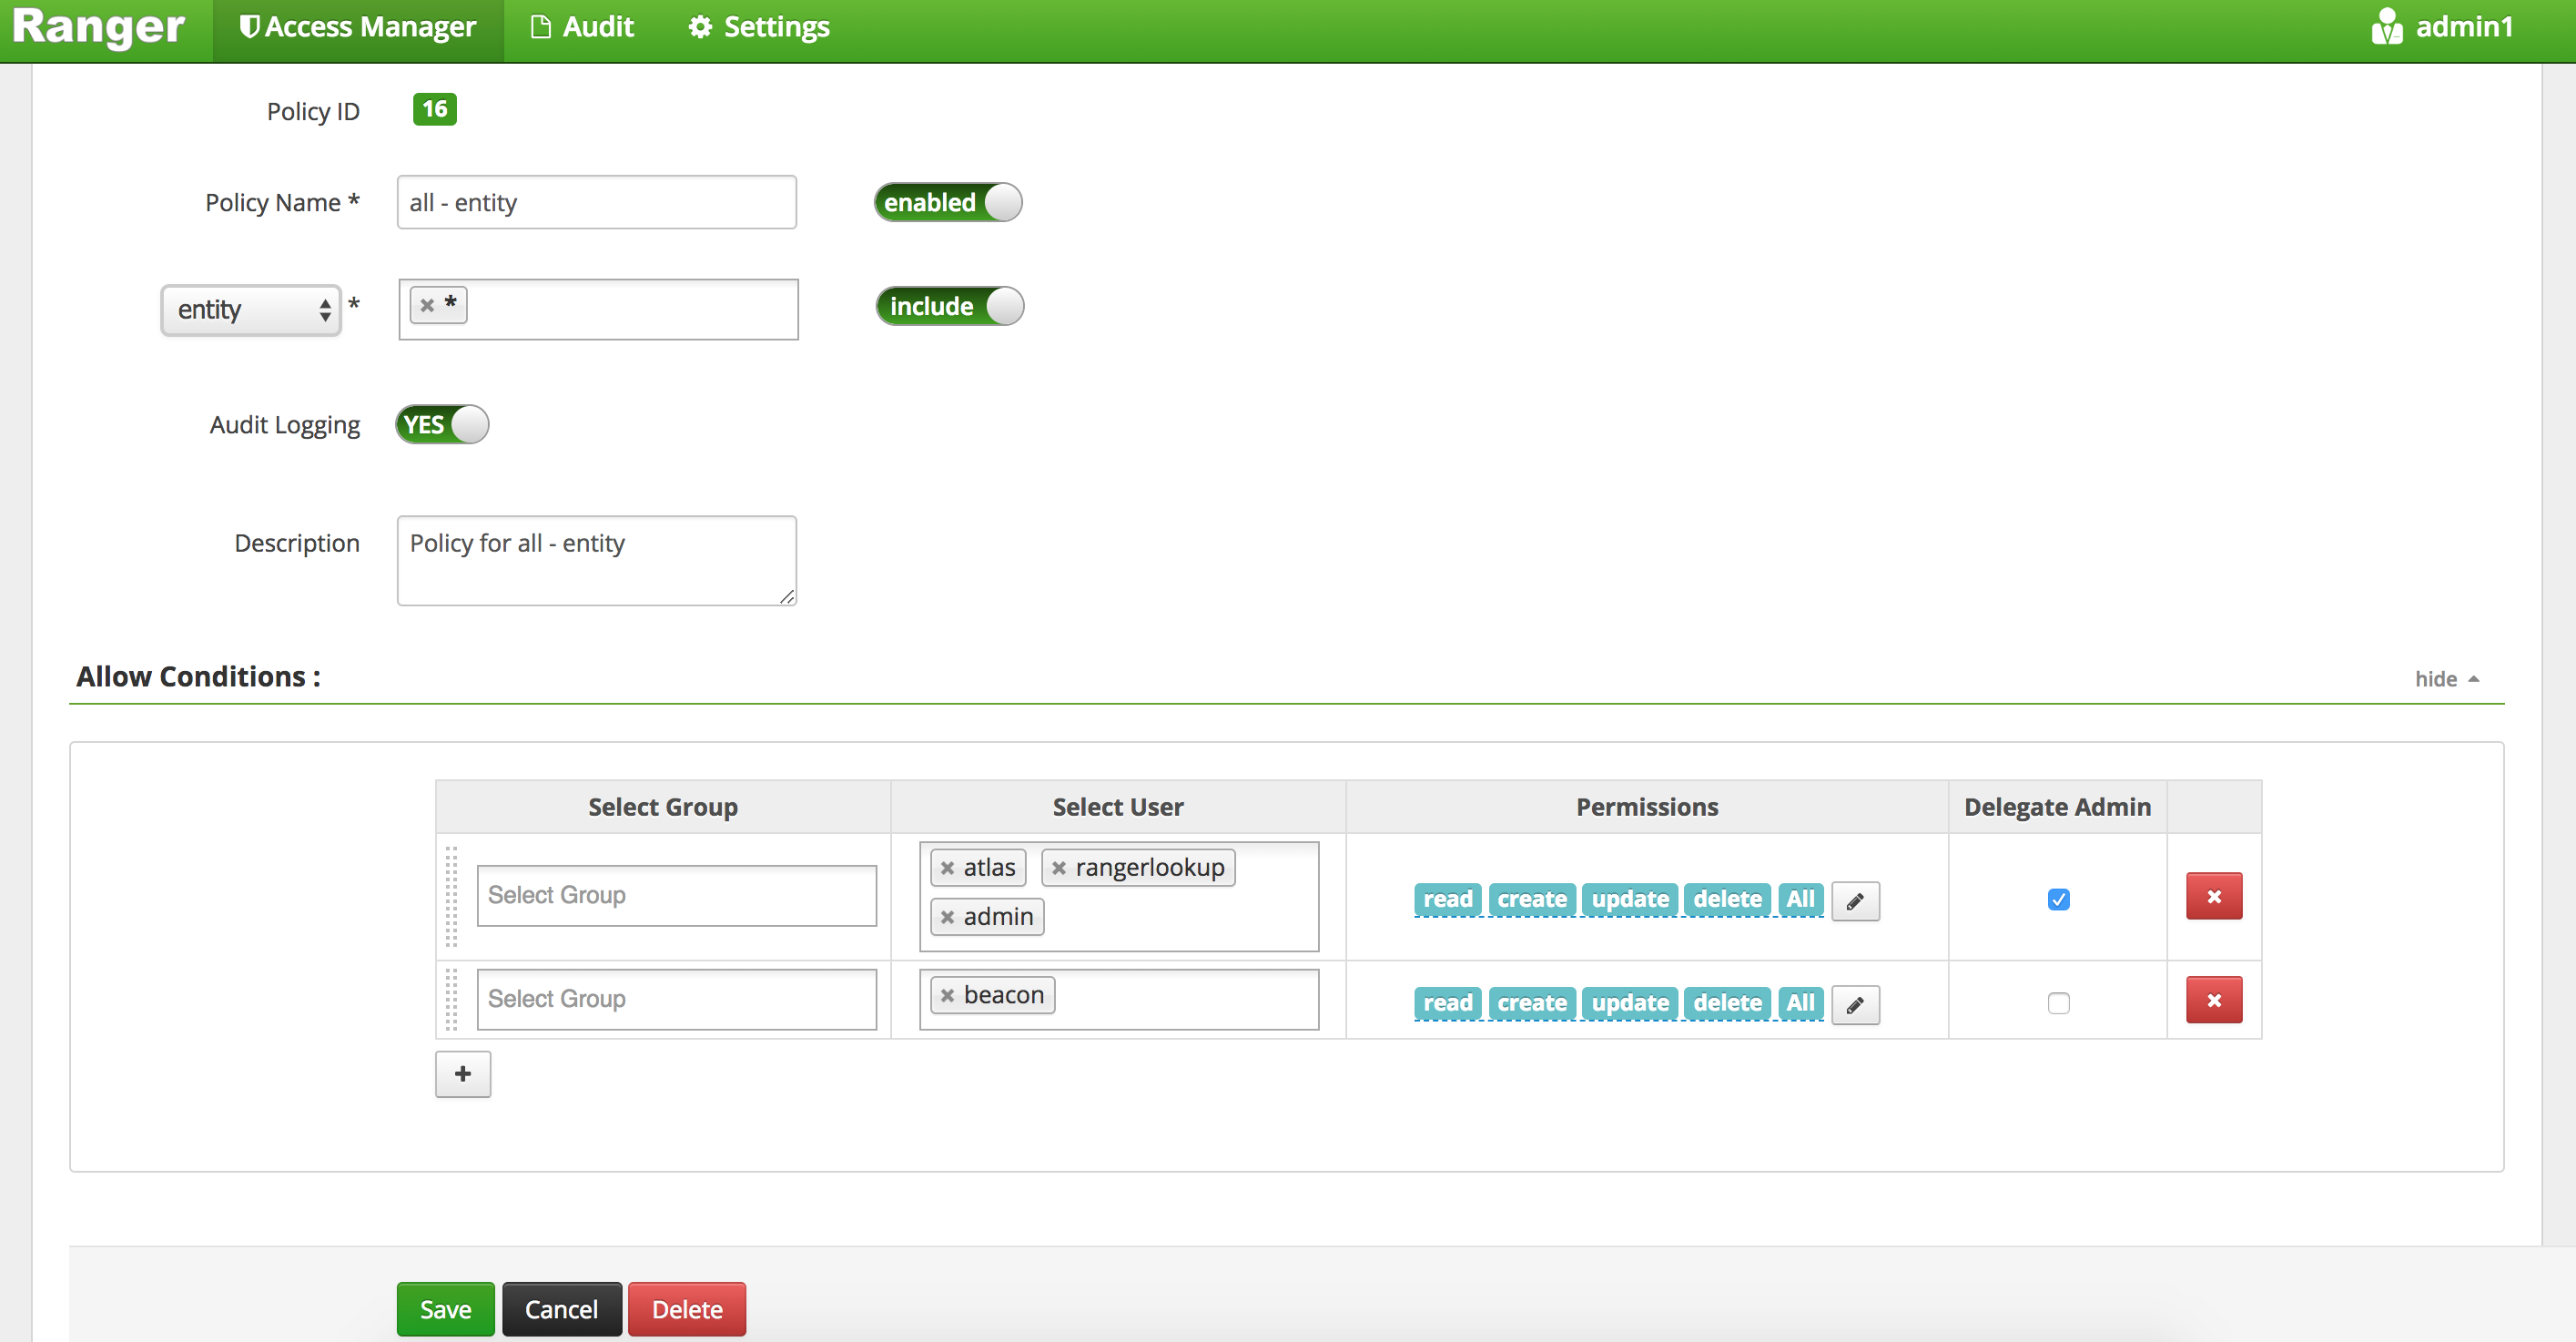The image size is (2576, 1342).
Task: Remove user rangerlookup from first row
Action: click(x=1059, y=867)
